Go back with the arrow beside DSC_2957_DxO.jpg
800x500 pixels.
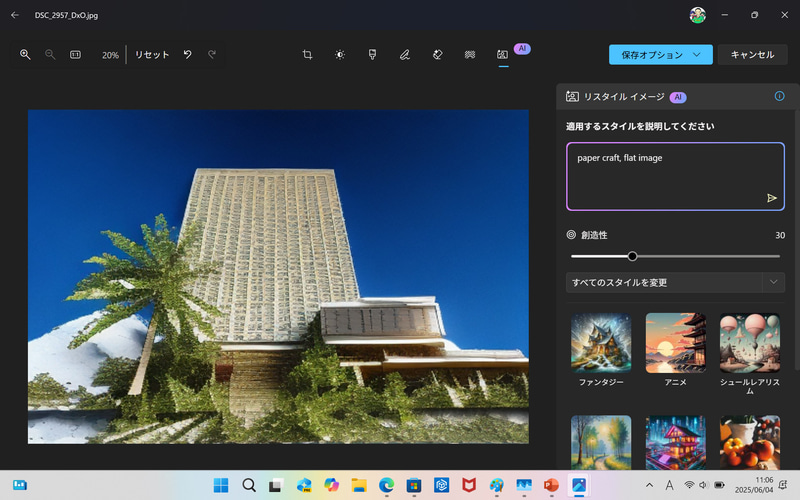(x=15, y=15)
